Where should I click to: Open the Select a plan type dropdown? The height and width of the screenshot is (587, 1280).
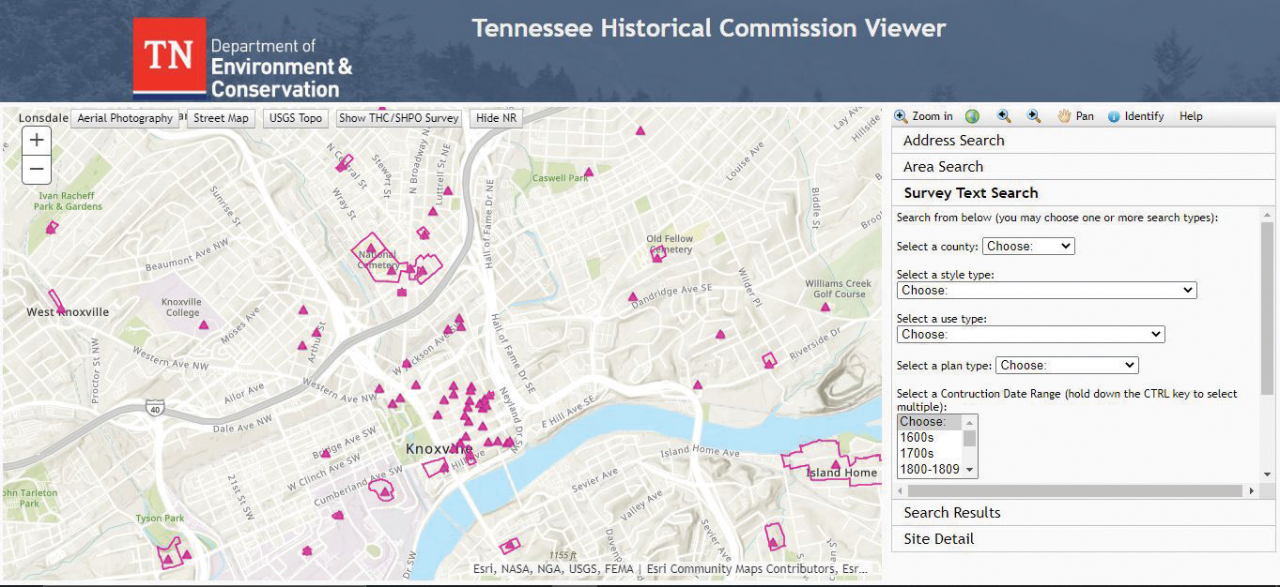tap(1067, 365)
